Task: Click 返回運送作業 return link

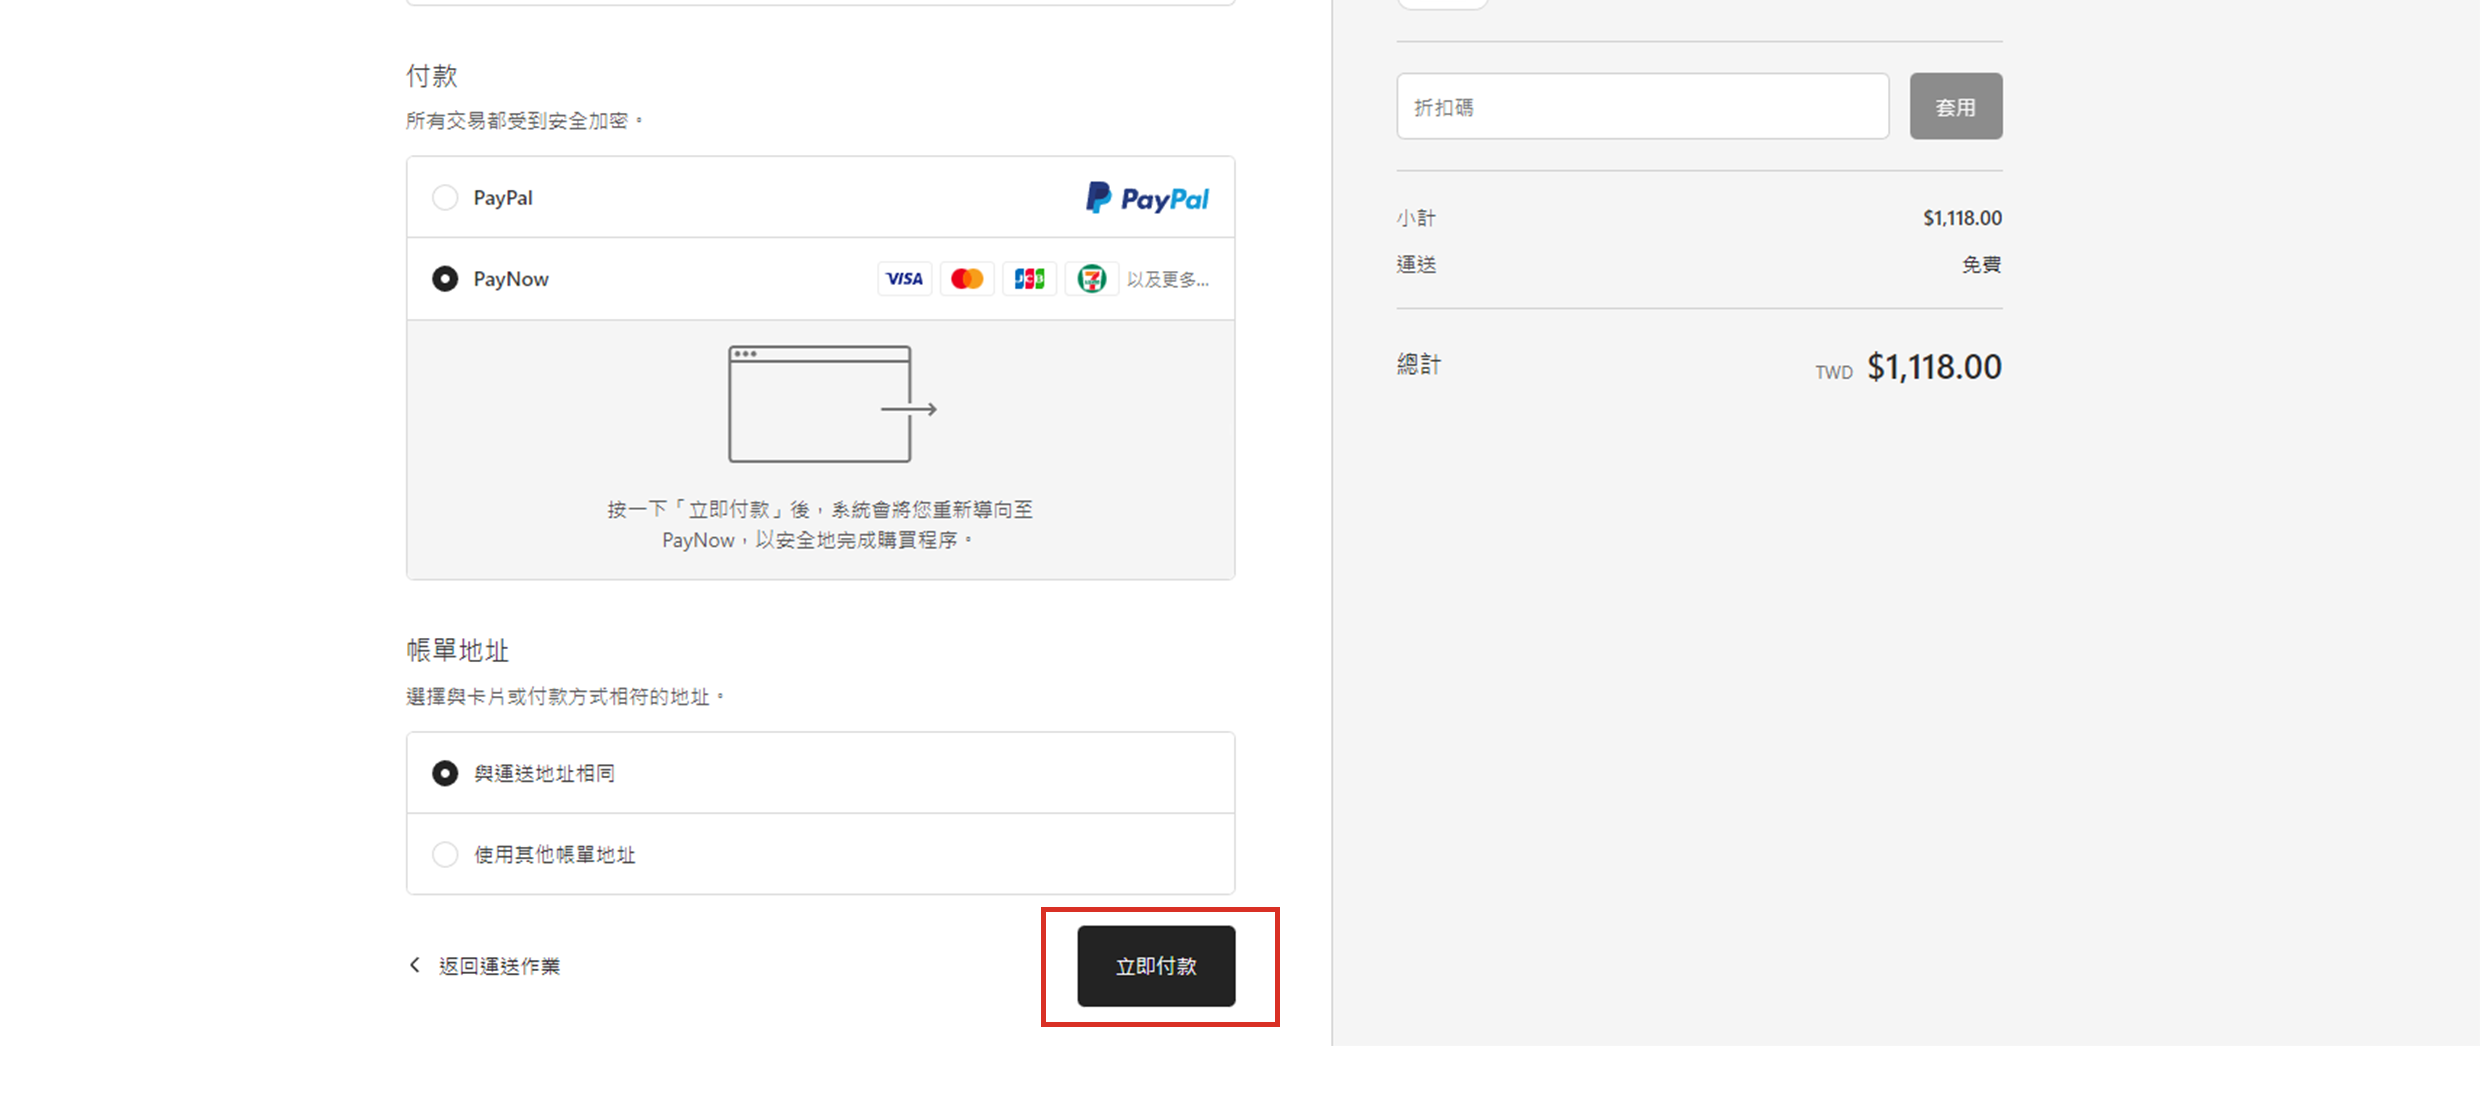Action: coord(499,966)
